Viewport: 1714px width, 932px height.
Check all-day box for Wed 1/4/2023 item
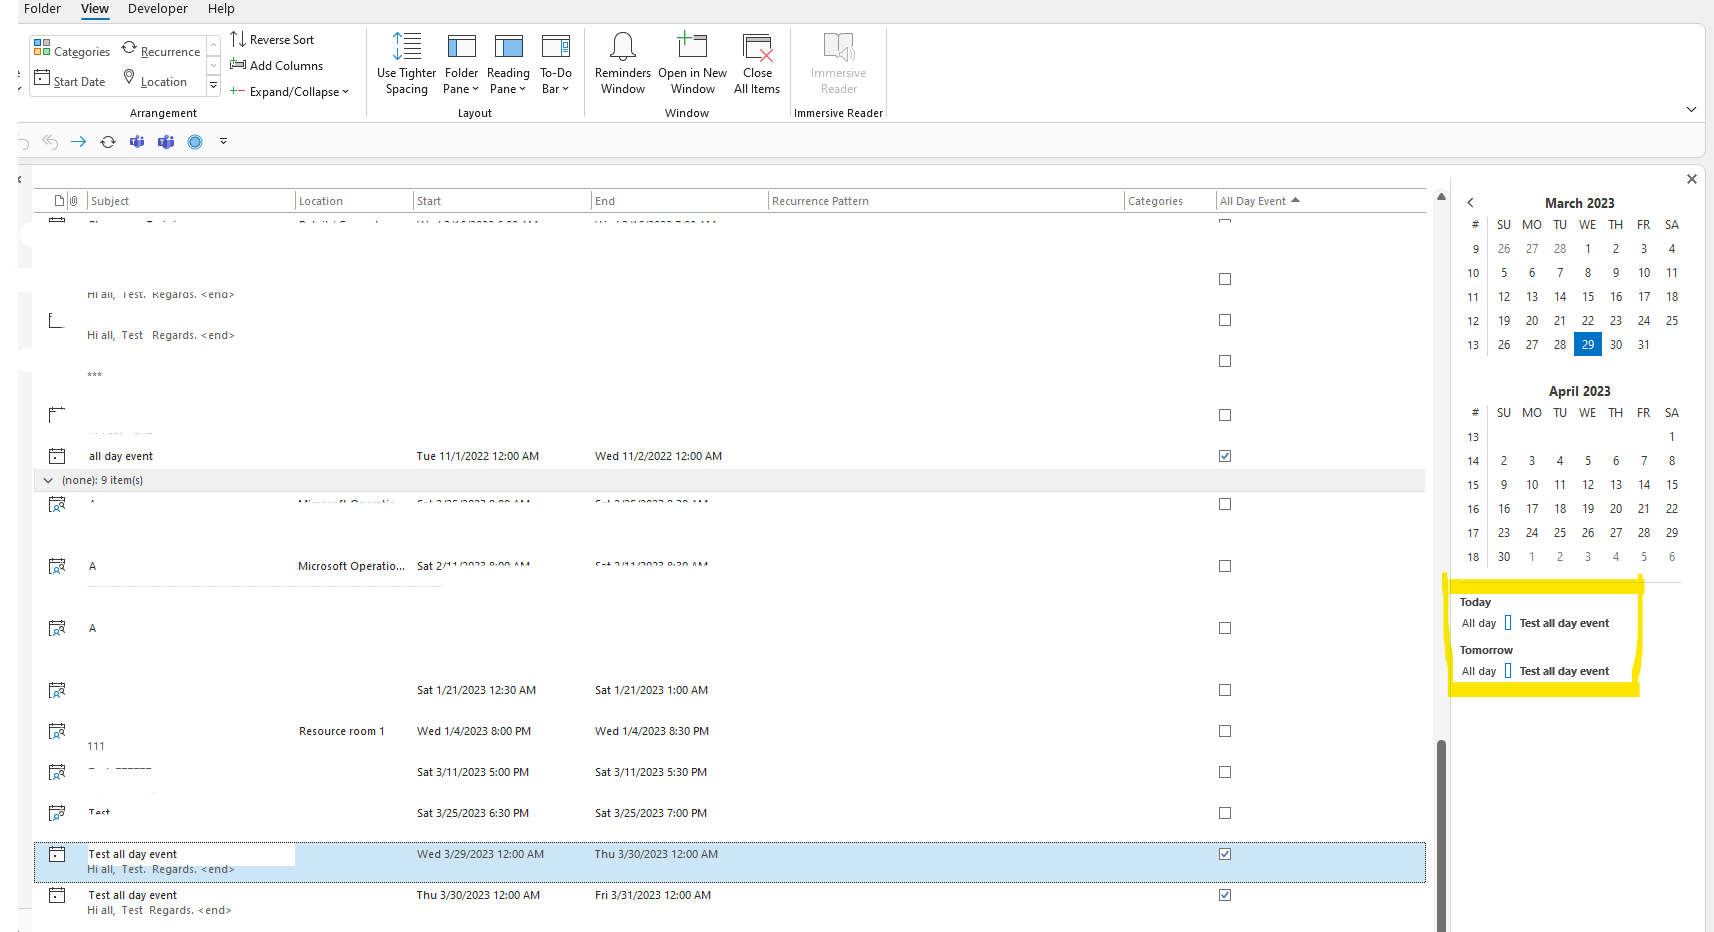coord(1225,731)
